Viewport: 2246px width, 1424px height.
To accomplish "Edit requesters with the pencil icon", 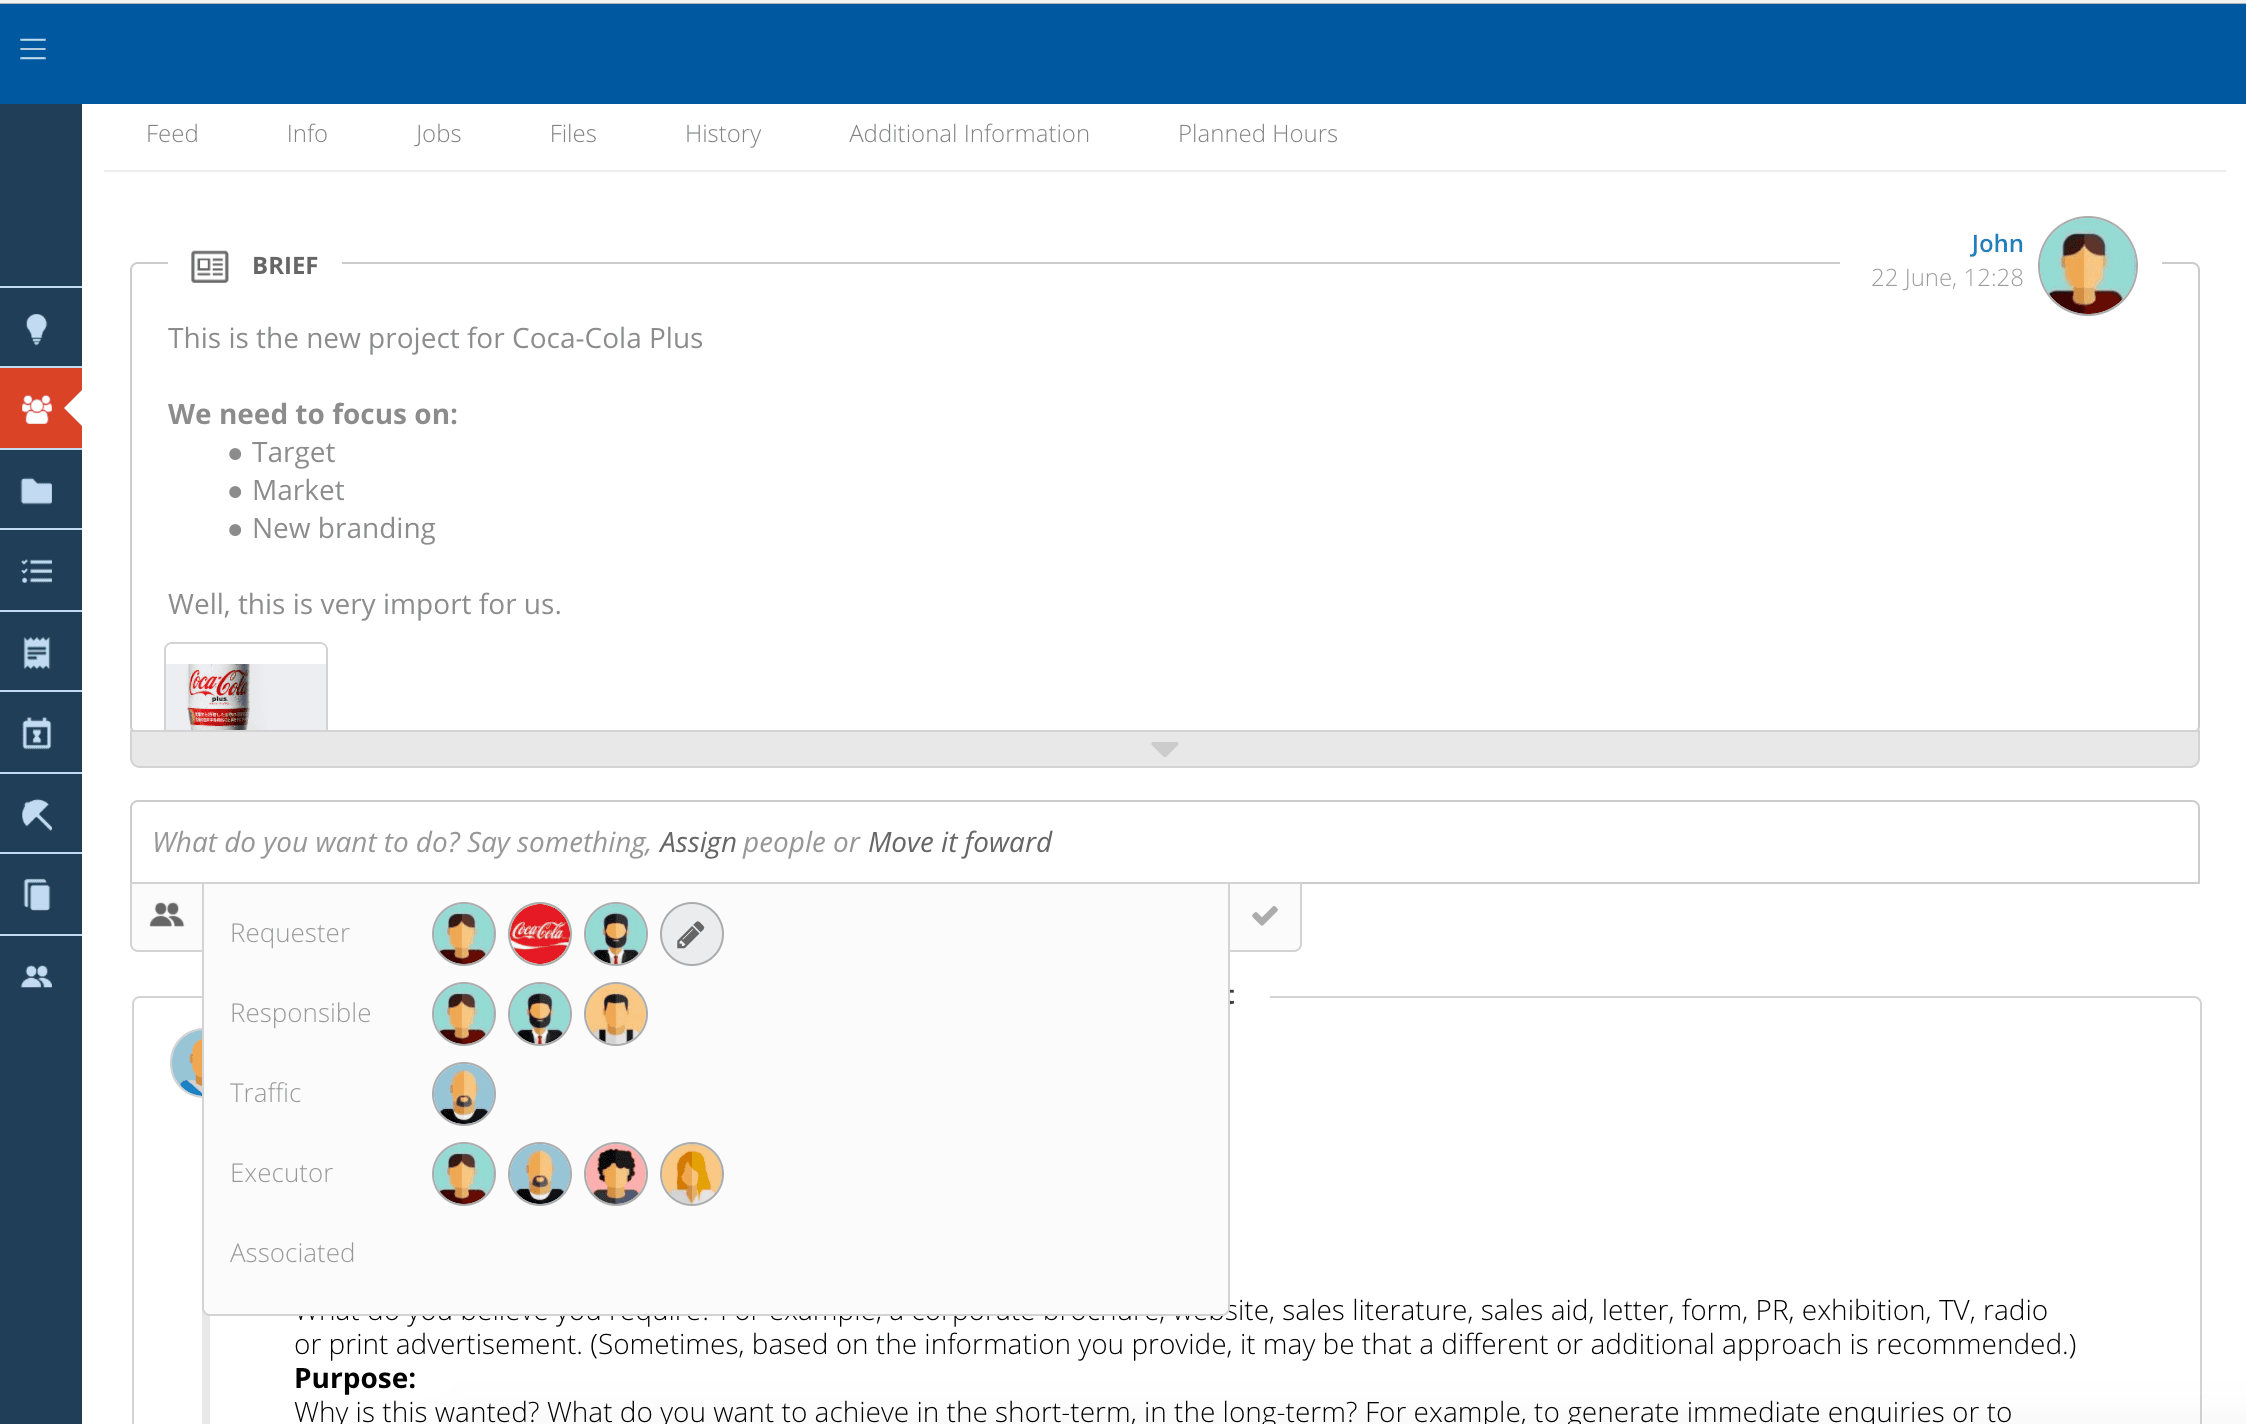I will click(x=691, y=934).
